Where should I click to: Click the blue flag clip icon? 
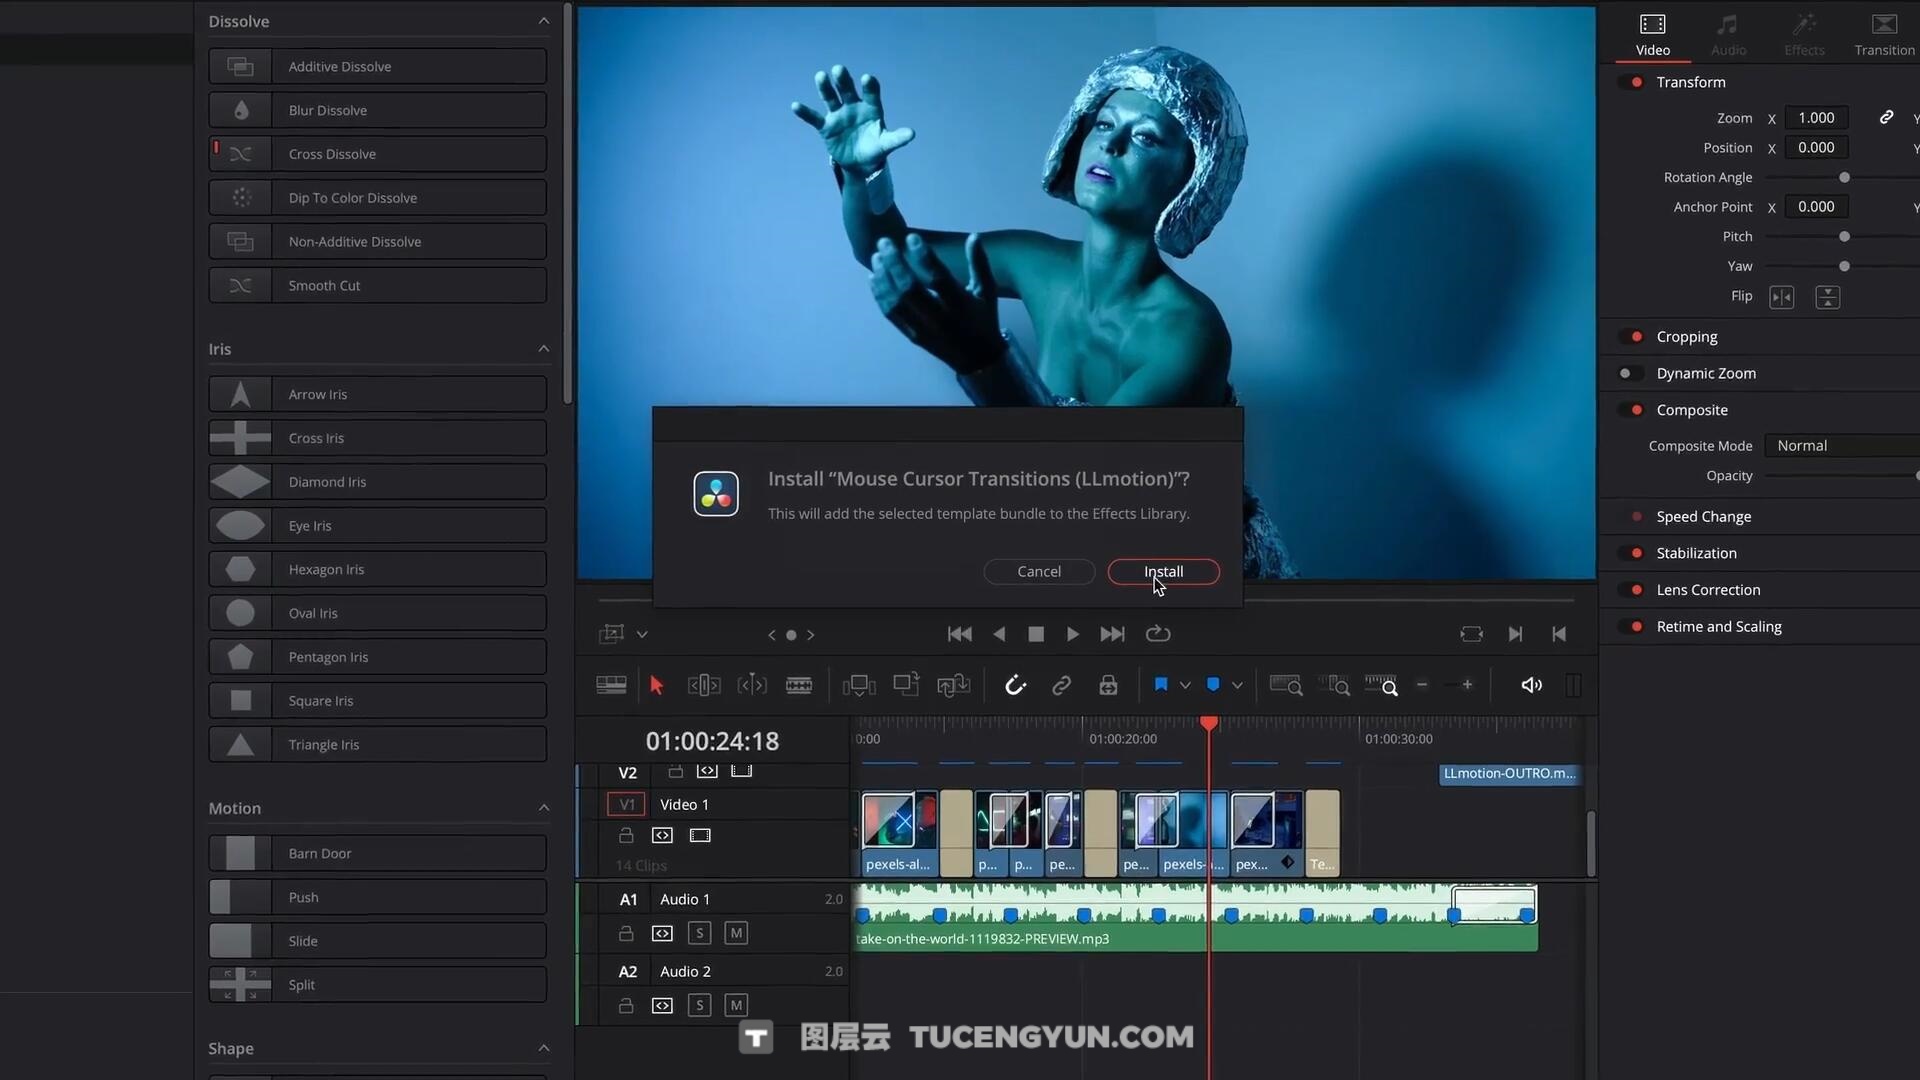(x=1160, y=685)
